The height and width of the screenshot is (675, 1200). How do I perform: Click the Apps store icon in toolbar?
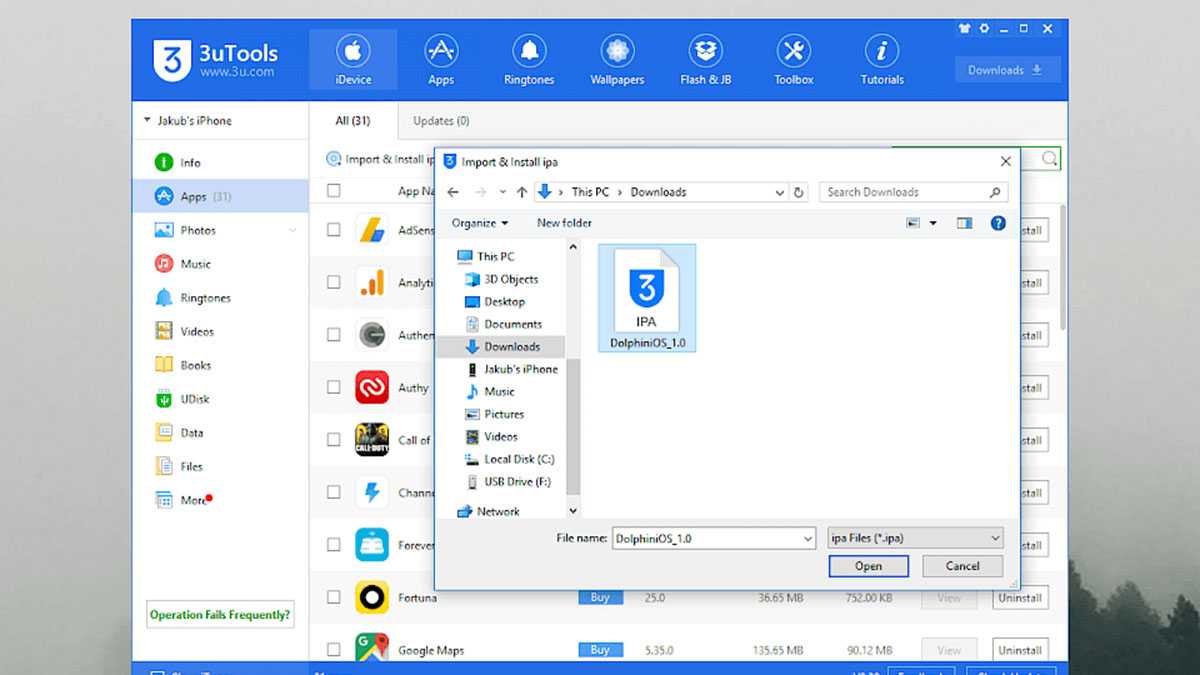(x=440, y=60)
